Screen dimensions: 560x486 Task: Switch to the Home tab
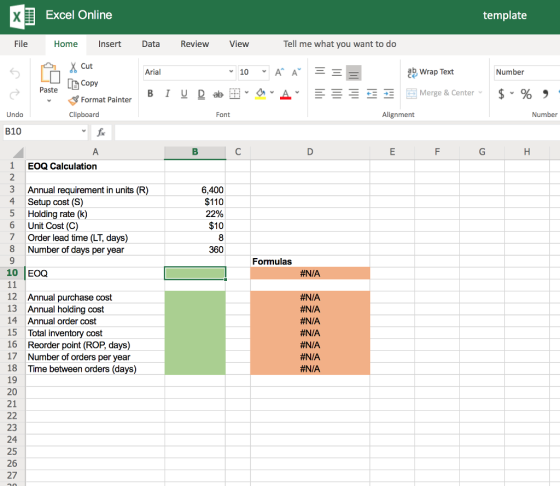(66, 44)
